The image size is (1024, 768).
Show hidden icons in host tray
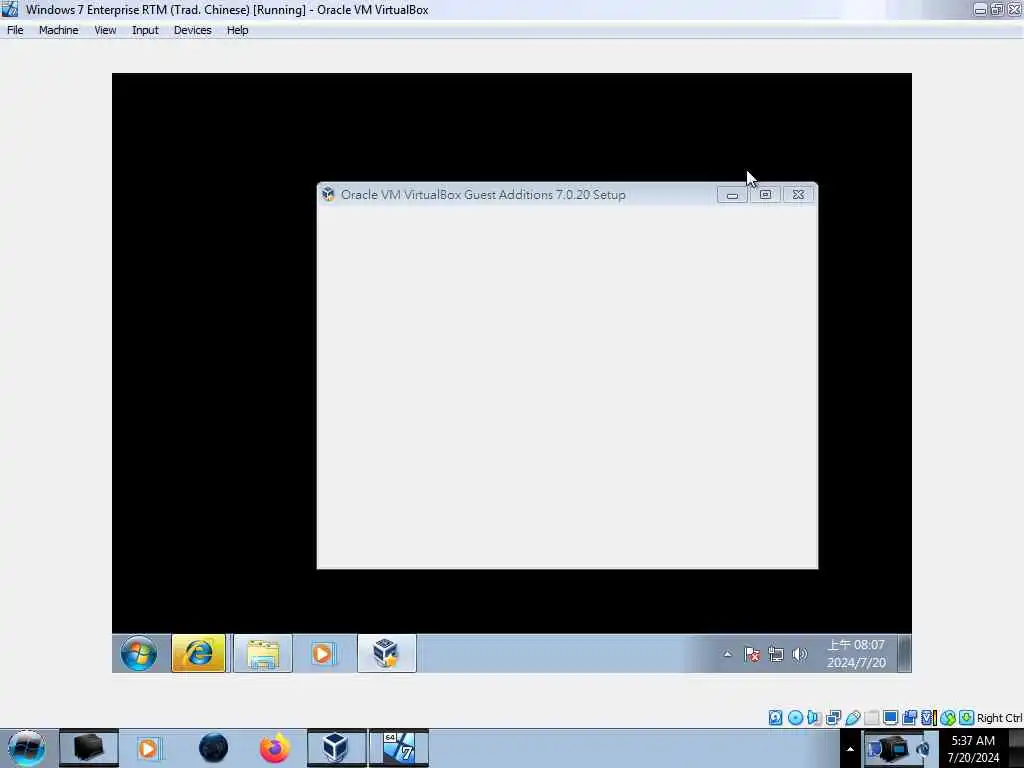click(x=850, y=749)
